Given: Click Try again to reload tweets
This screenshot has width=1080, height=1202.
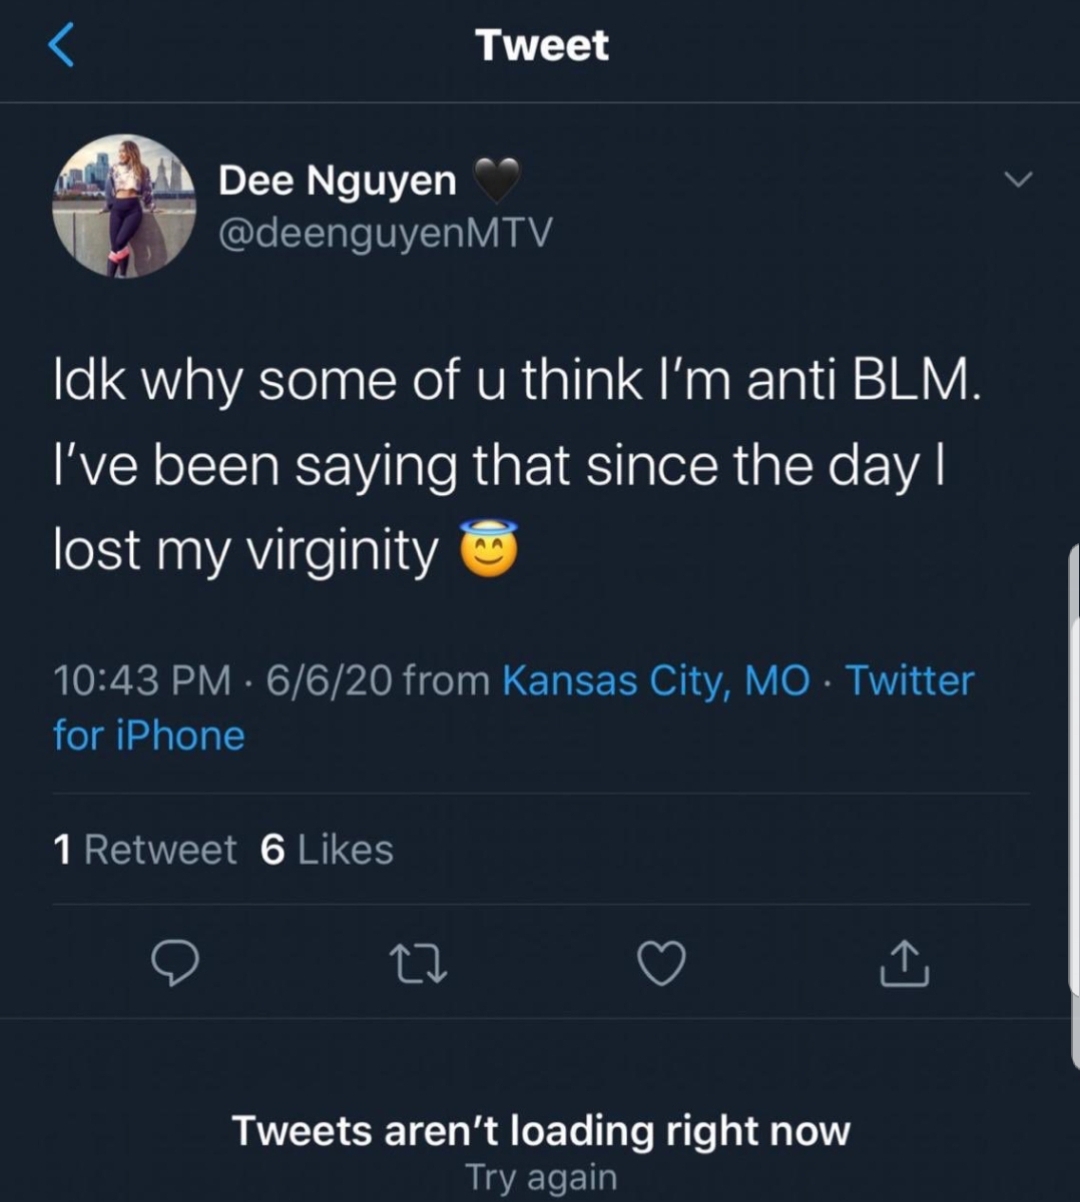Looking at the screenshot, I should click(541, 1178).
